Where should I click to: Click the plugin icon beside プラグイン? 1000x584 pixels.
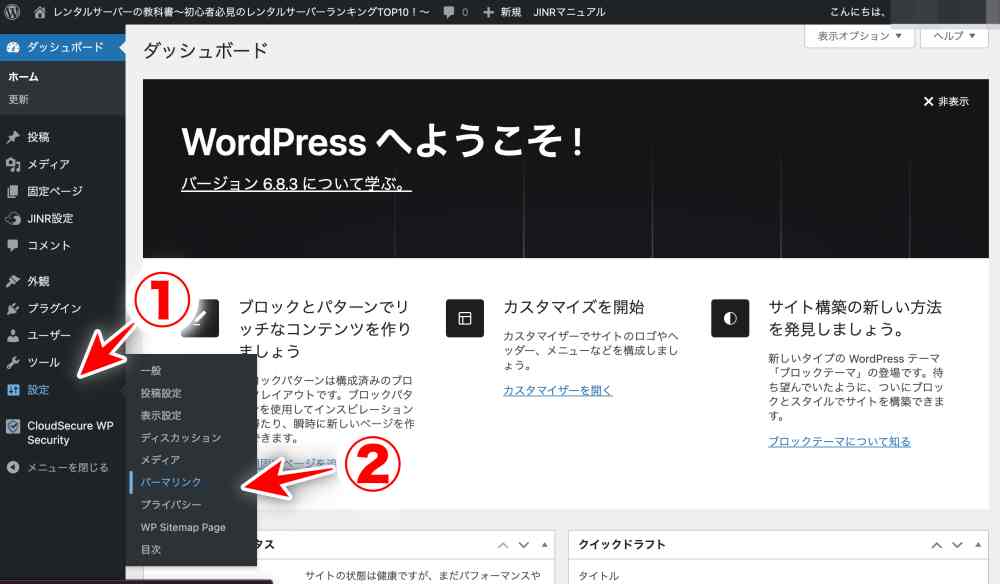[13, 309]
